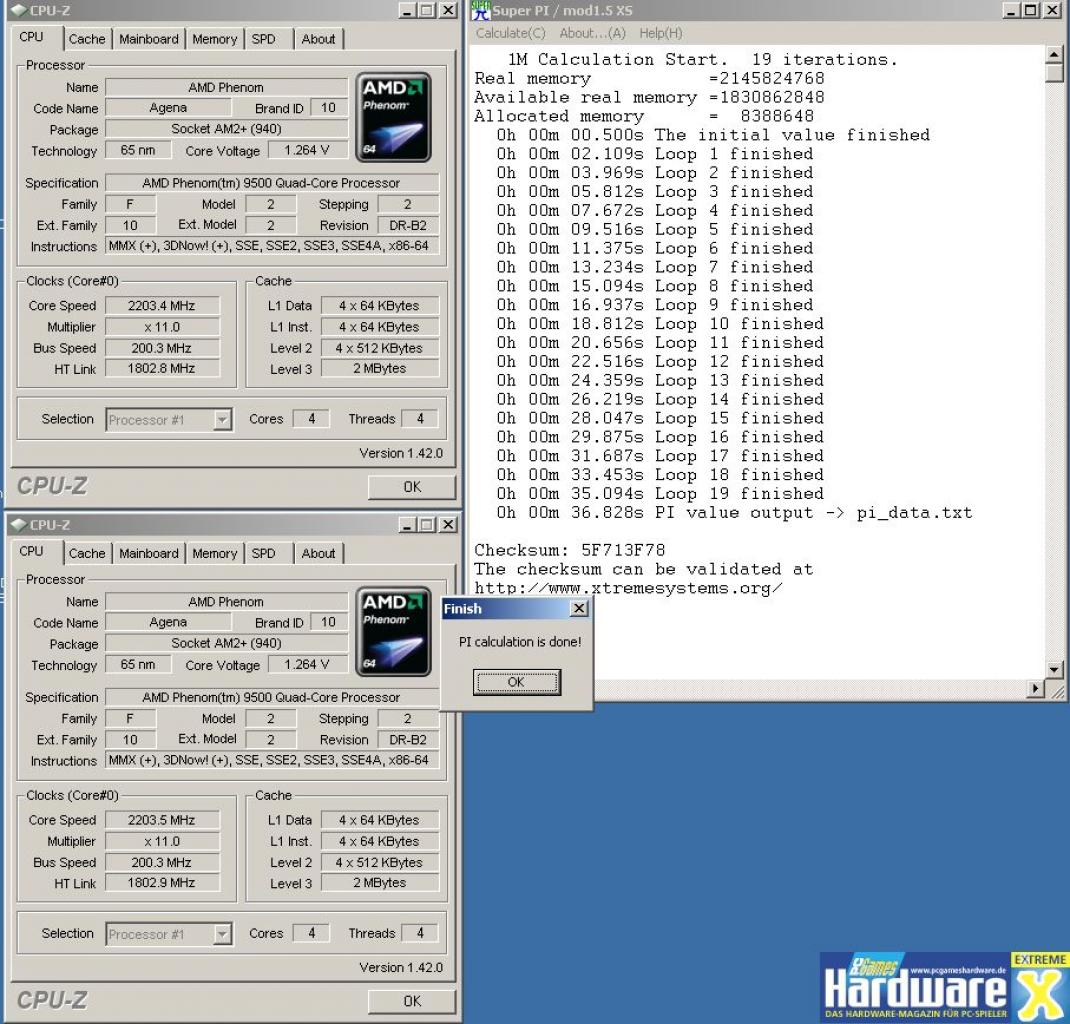
Task: Close the Super PI window
Action: (x=1052, y=10)
